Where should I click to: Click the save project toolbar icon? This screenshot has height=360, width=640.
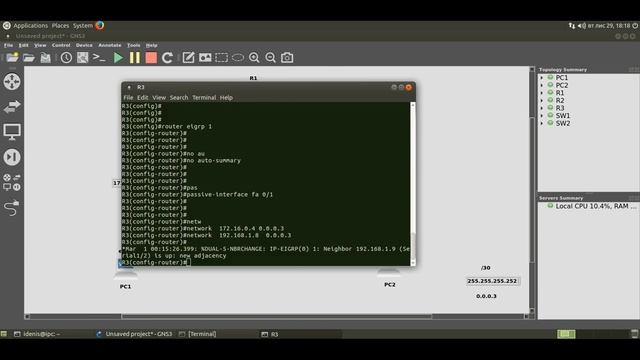click(45, 58)
